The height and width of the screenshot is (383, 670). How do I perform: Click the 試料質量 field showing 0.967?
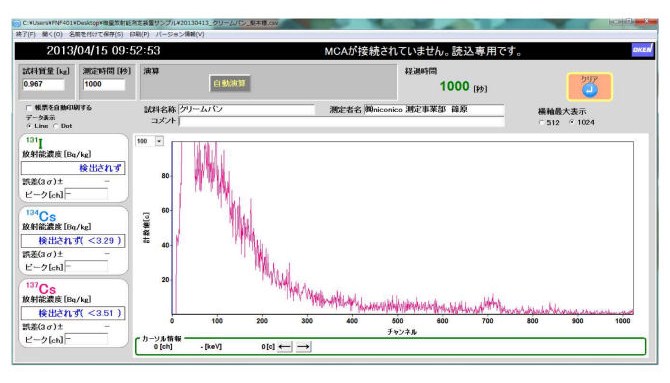click(x=44, y=84)
